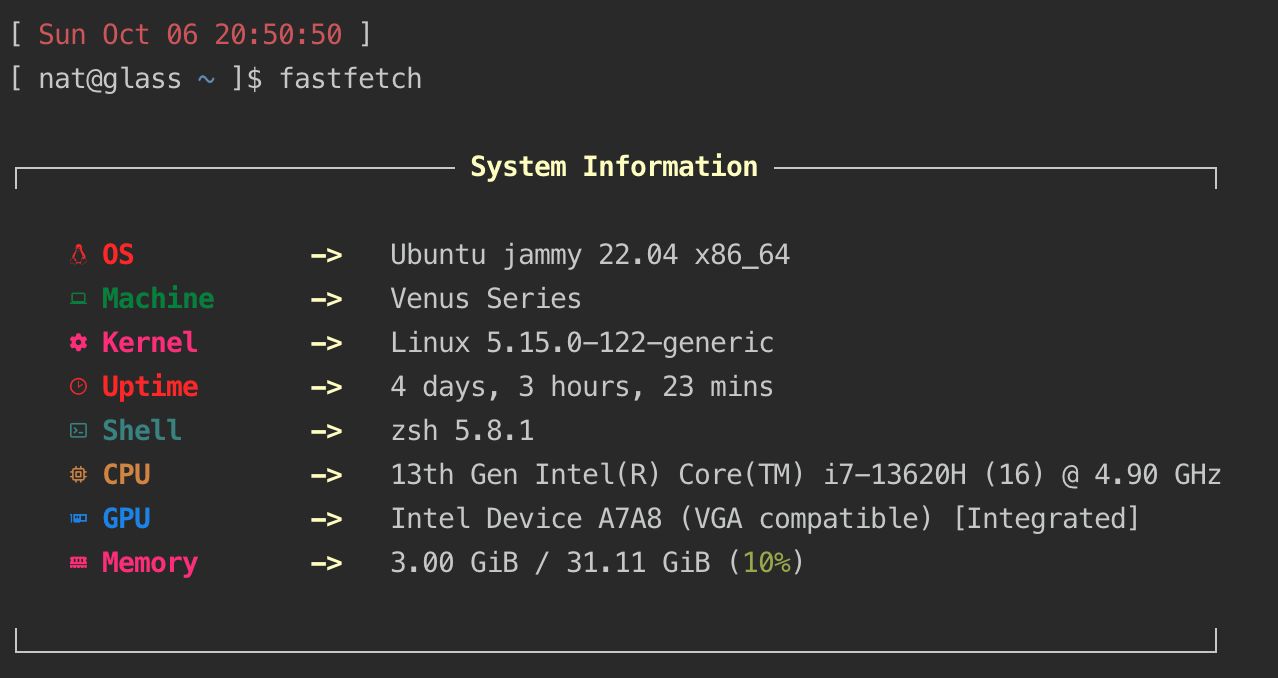Click the 'nat@glass' prompt text

tap(110, 79)
